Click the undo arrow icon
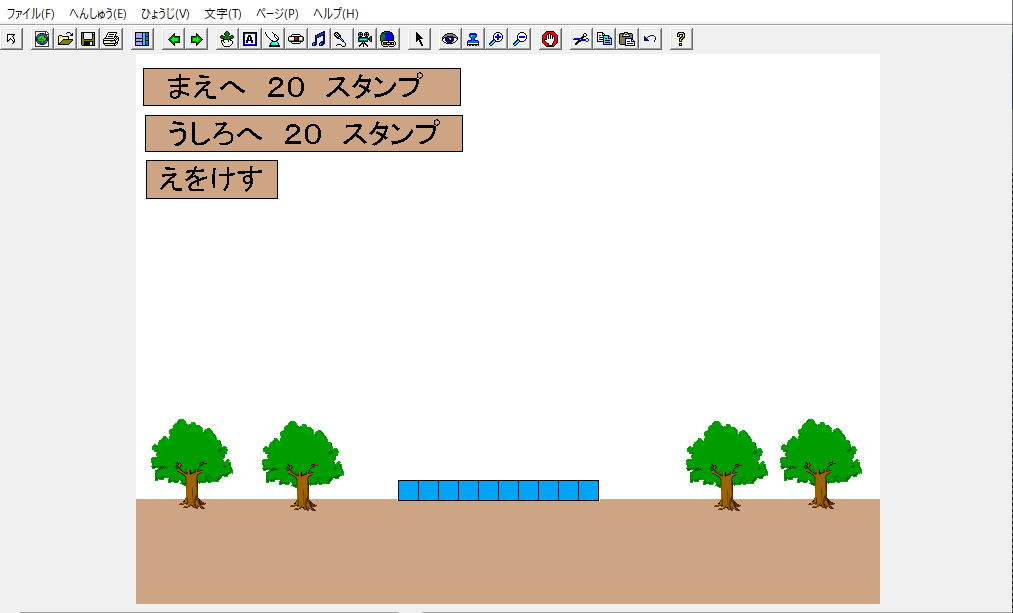The width and height of the screenshot is (1013, 613). point(650,39)
